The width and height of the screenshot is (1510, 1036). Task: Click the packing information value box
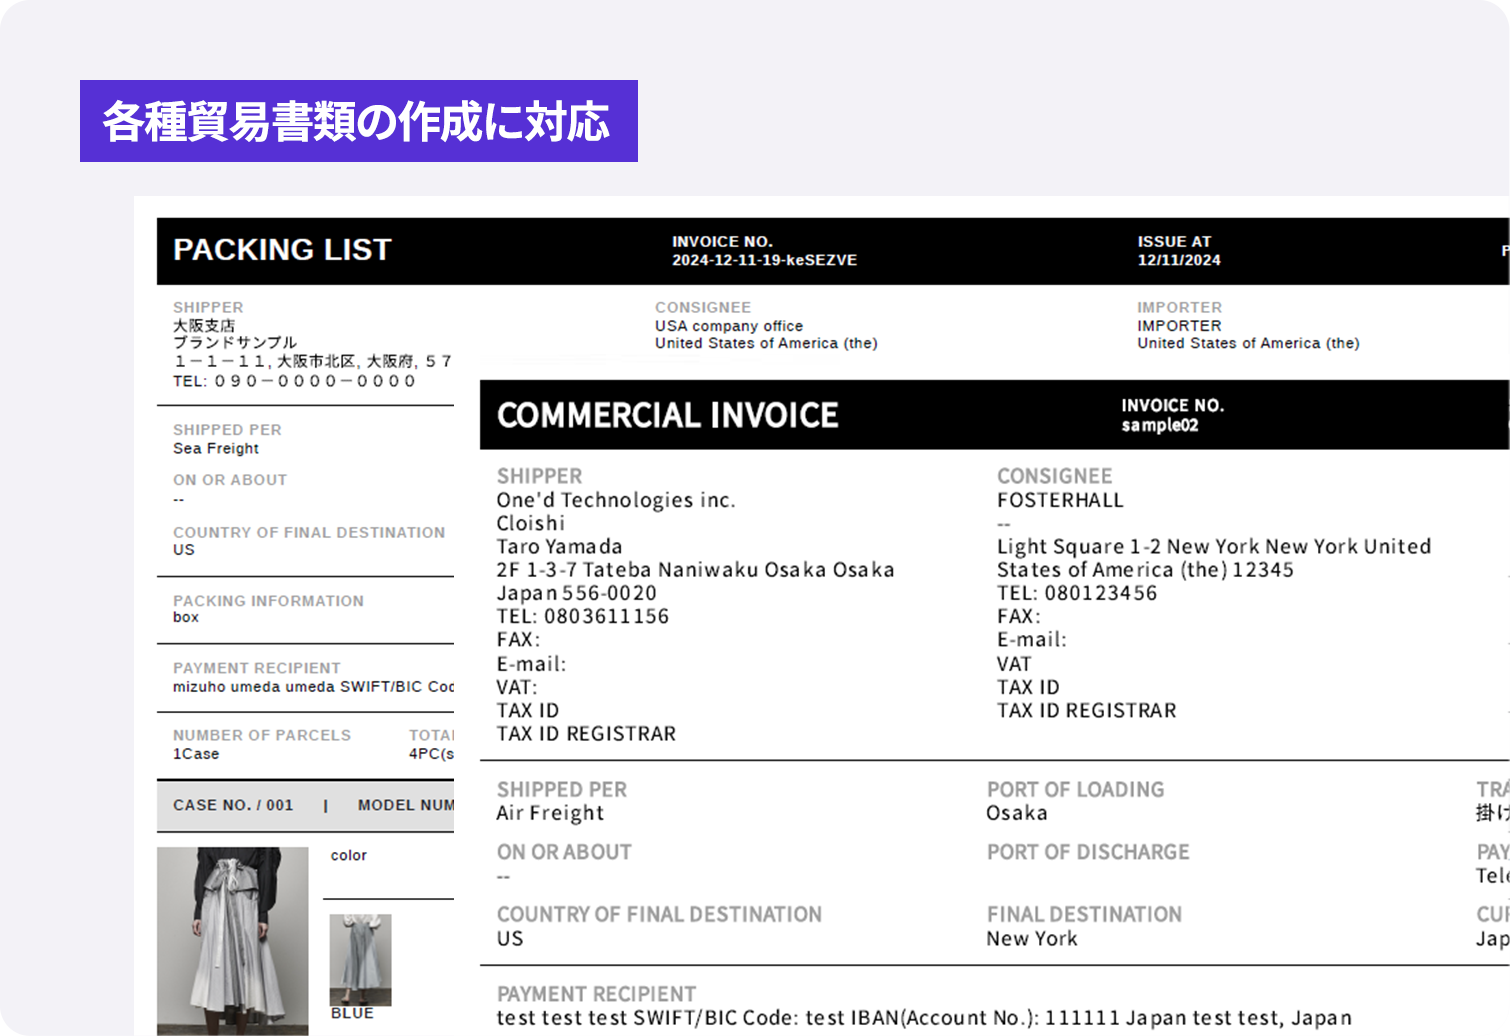(186, 617)
